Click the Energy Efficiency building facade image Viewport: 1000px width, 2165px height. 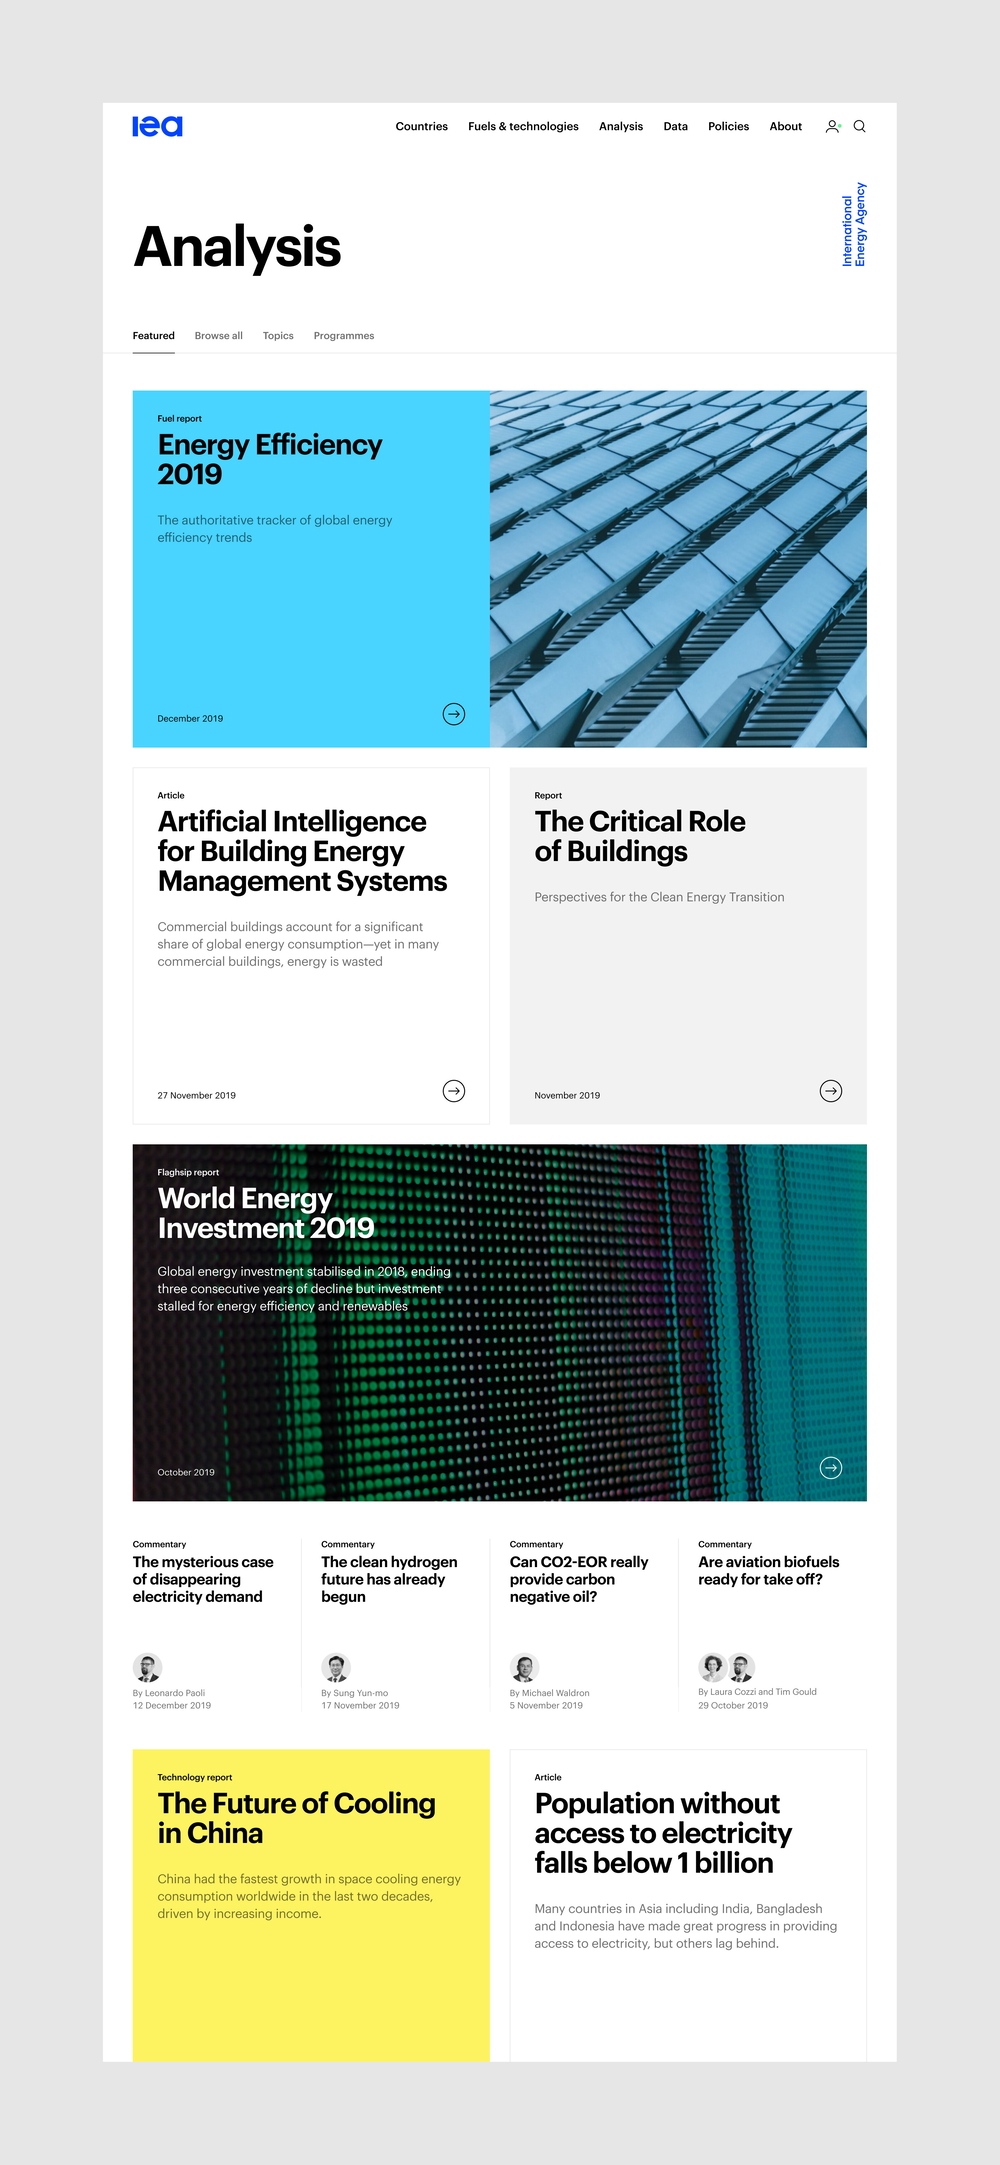click(678, 568)
